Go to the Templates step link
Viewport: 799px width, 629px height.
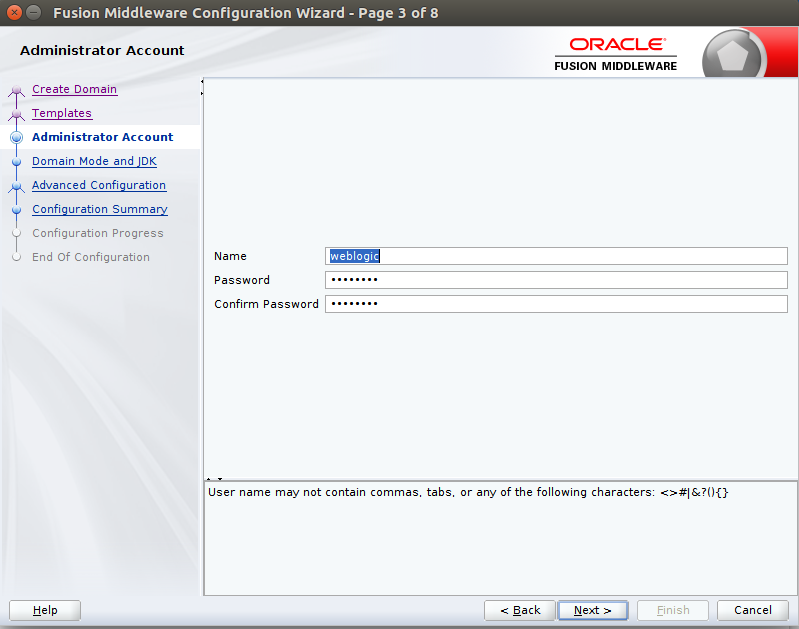62,113
